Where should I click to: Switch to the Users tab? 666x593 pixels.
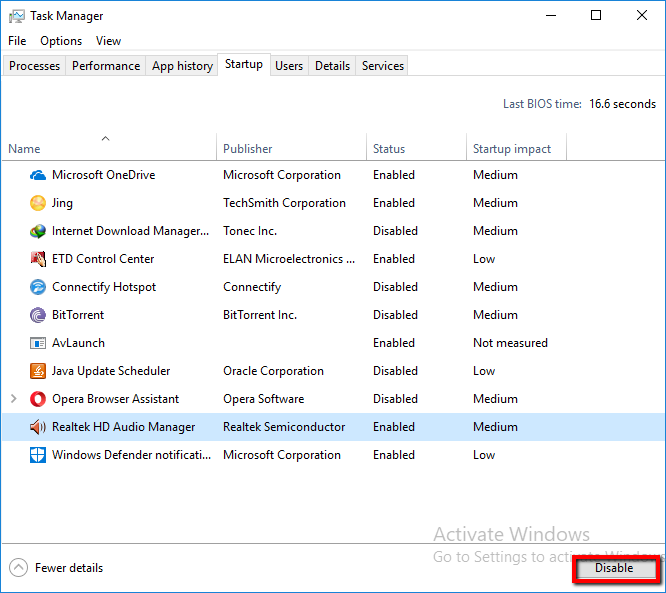tap(289, 66)
